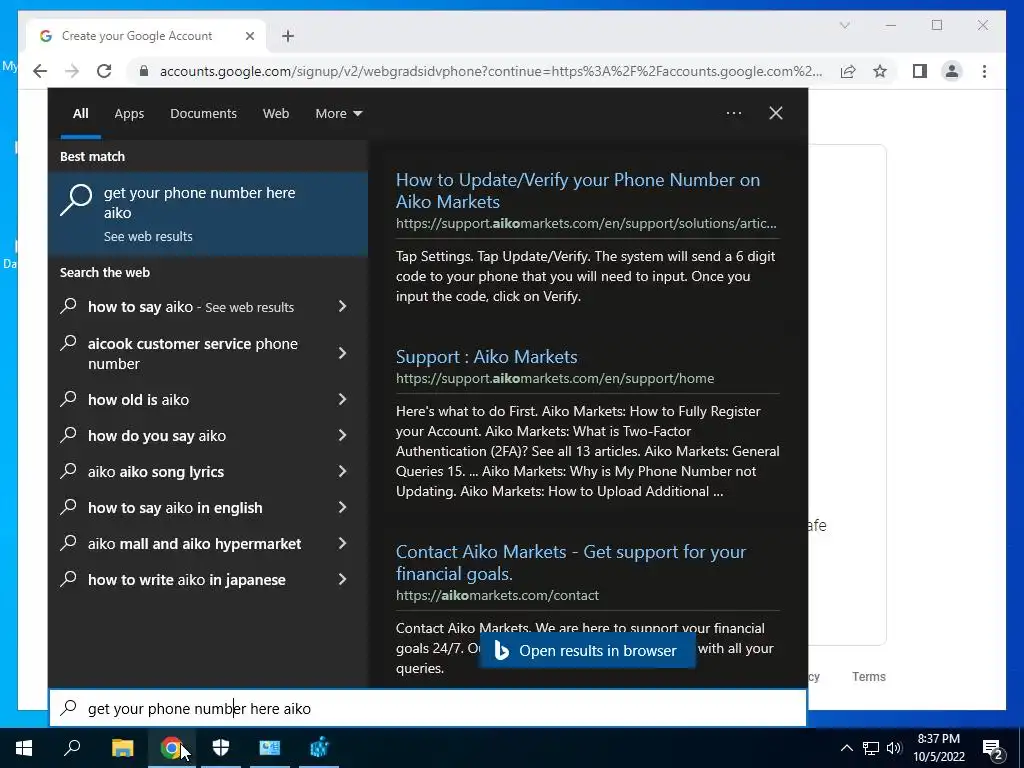Close the Windows search panel
1024x768 pixels.
[x=776, y=113]
